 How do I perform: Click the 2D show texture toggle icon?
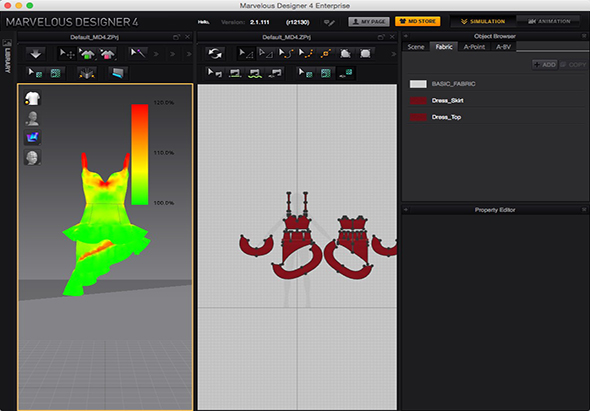(x=346, y=73)
